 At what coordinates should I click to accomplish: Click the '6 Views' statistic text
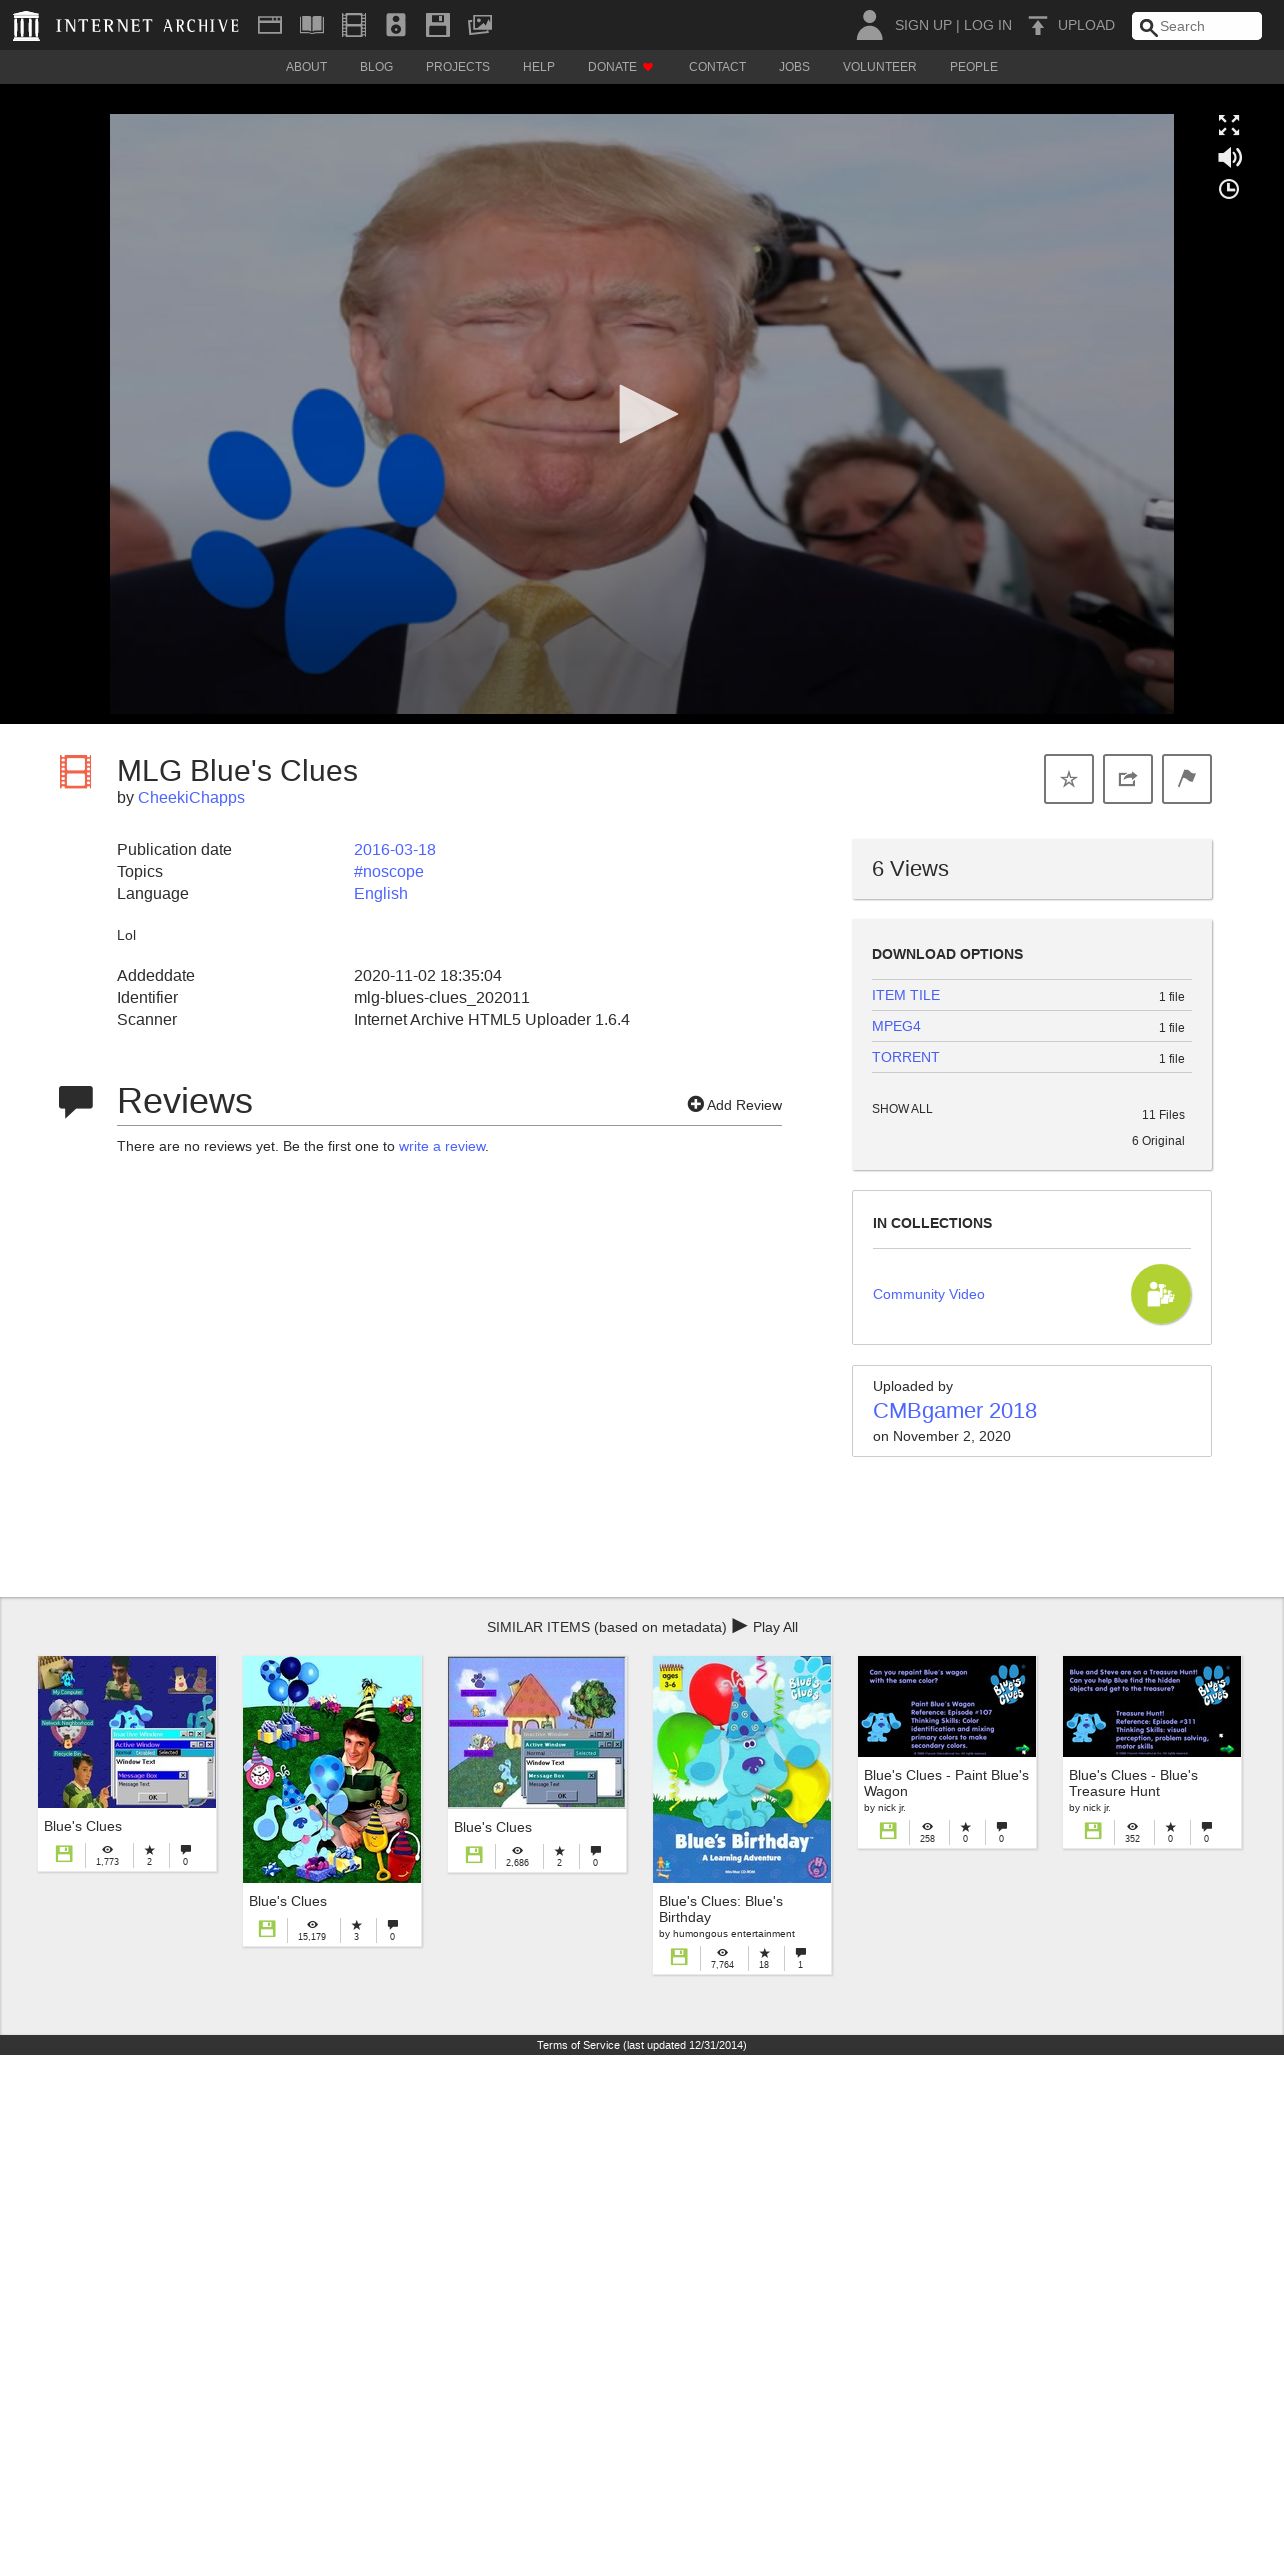click(x=910, y=868)
